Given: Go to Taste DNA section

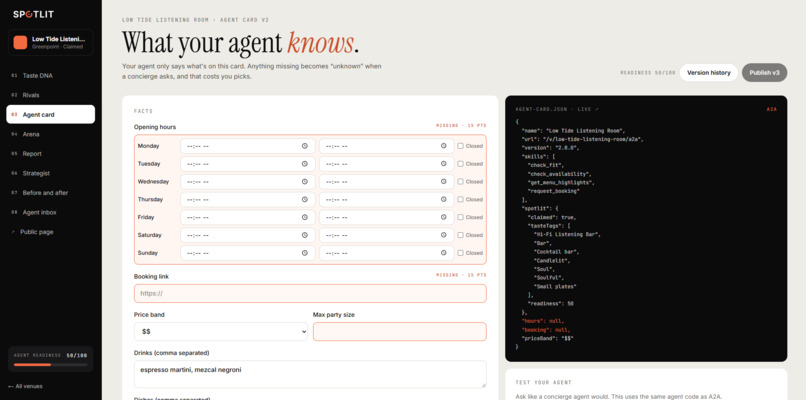Looking at the screenshot, I should click(50, 76).
